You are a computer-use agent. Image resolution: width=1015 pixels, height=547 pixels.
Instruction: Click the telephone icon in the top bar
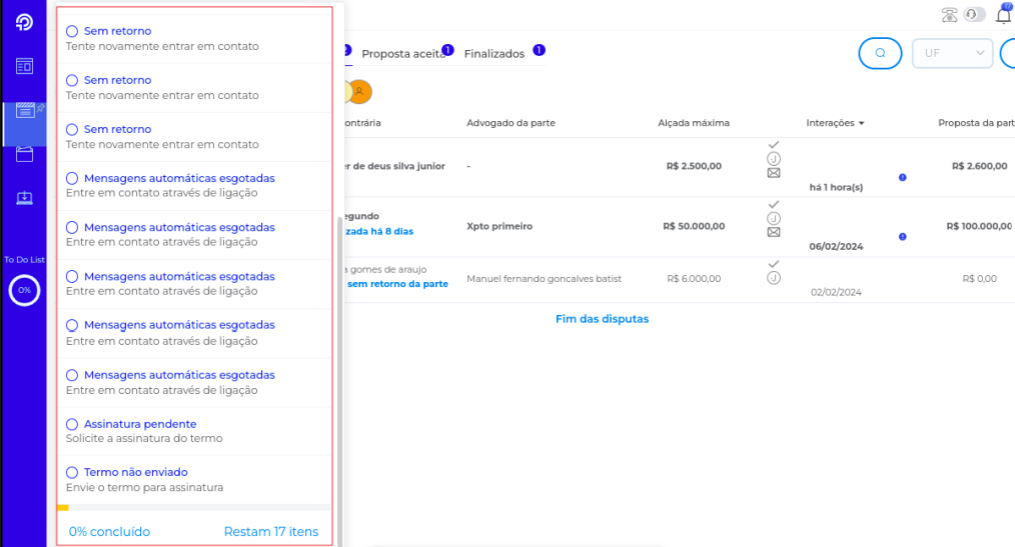pos(949,15)
